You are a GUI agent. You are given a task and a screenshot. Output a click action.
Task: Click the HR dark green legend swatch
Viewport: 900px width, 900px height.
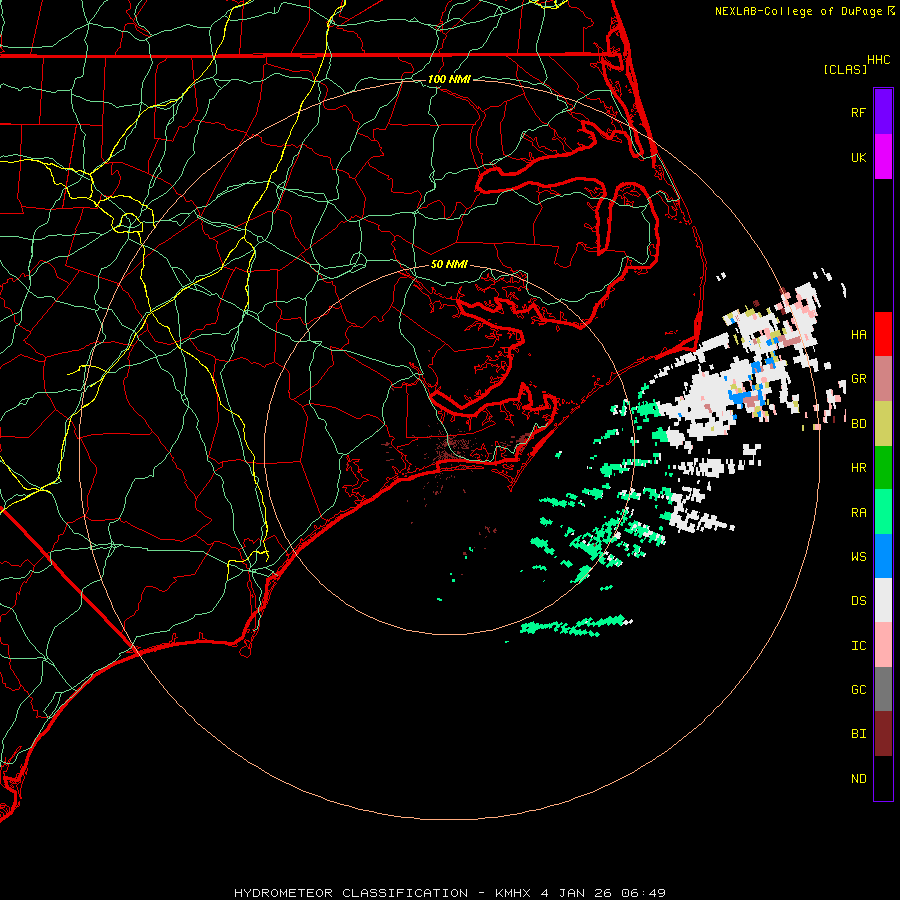(x=883, y=468)
